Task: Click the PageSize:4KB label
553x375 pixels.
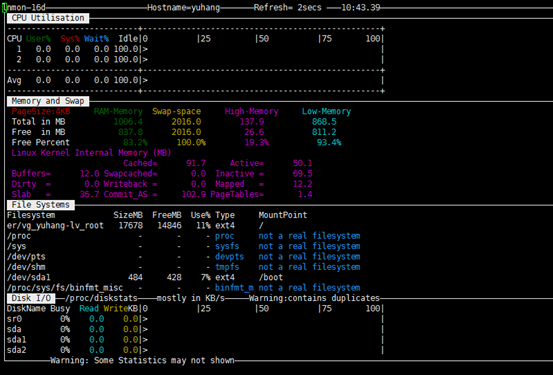Action: pos(41,111)
